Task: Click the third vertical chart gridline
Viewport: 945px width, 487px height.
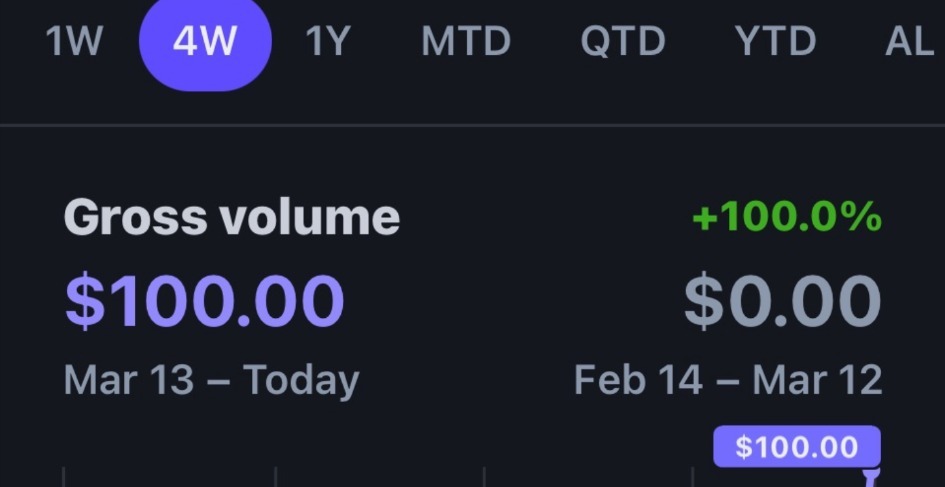Action: (x=484, y=476)
